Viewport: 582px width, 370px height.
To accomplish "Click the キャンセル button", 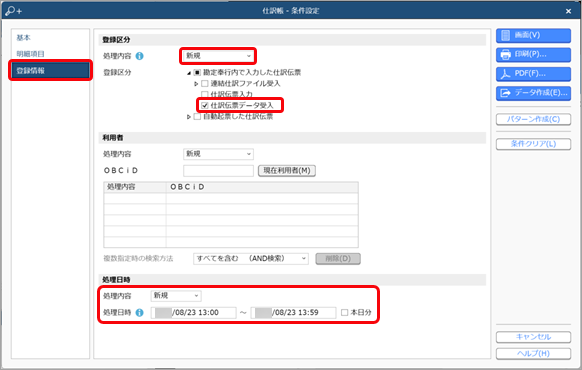I will coord(533,337).
